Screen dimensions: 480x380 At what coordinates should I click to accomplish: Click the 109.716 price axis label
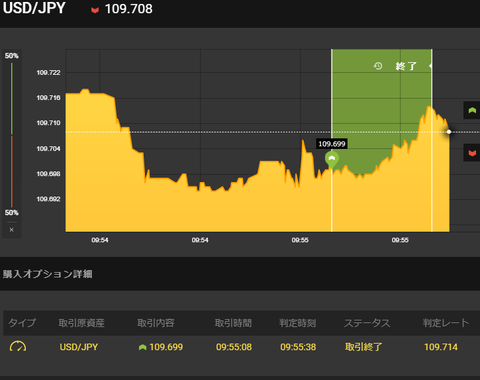[48, 98]
